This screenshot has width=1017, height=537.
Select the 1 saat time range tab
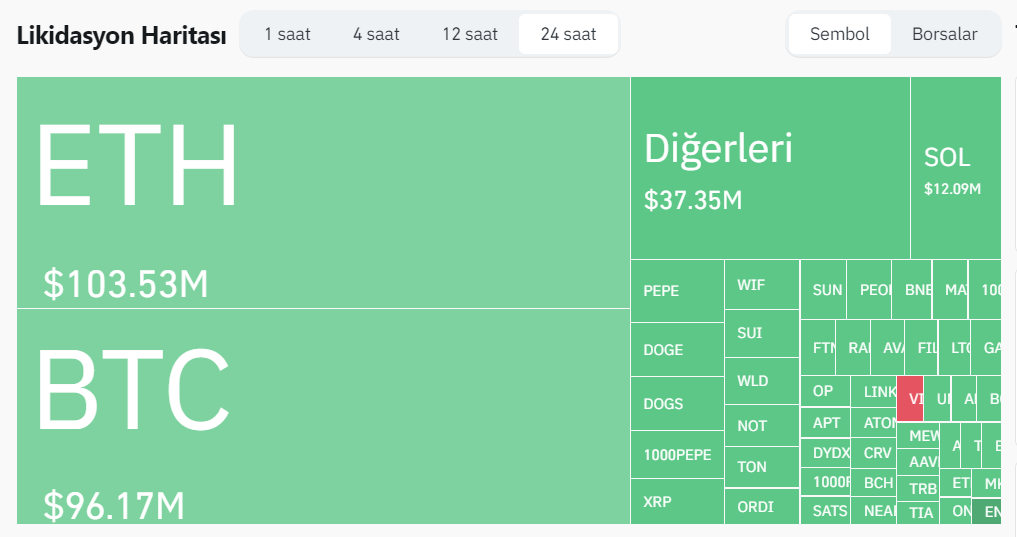(287, 34)
